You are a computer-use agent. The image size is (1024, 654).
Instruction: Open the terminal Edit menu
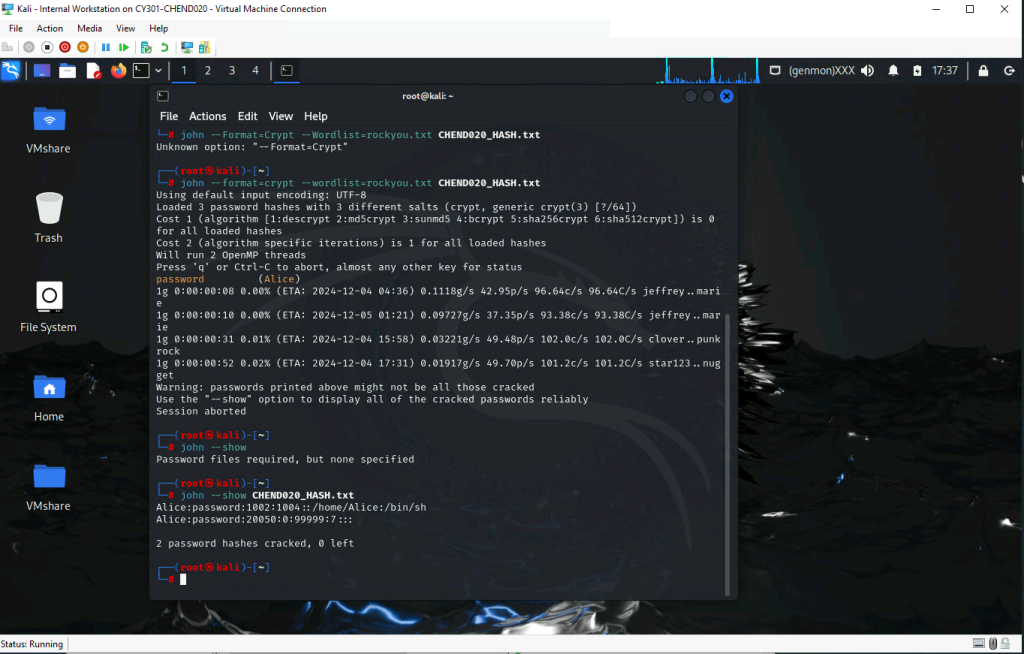pos(247,116)
